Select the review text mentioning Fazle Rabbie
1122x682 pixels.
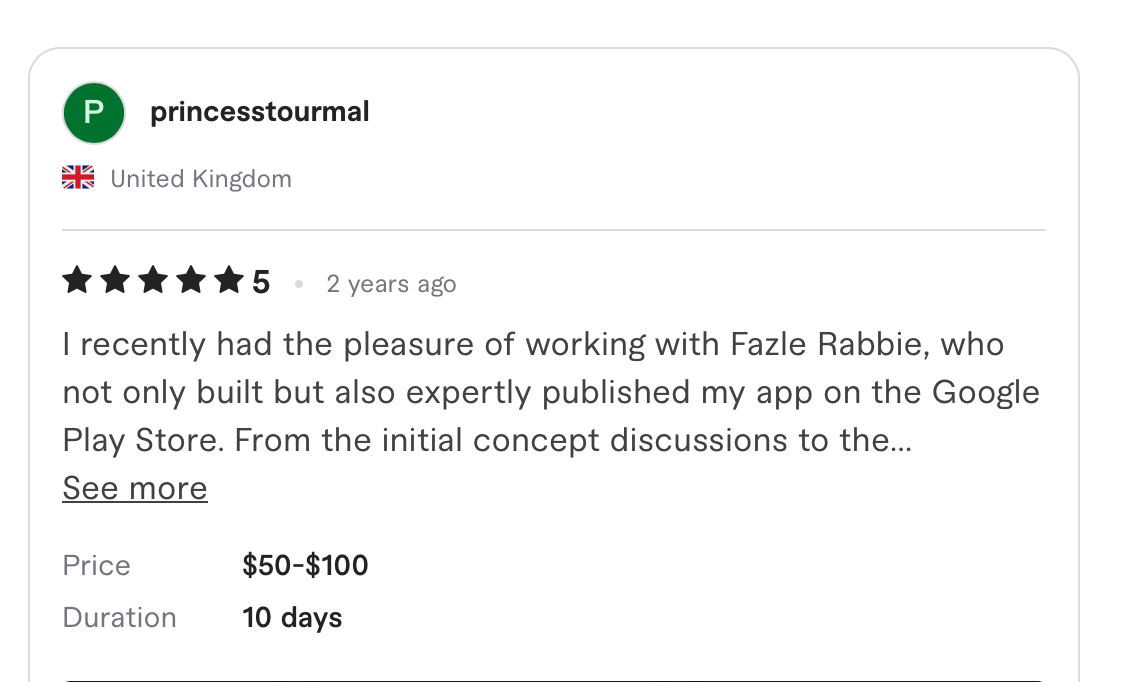click(x=550, y=391)
